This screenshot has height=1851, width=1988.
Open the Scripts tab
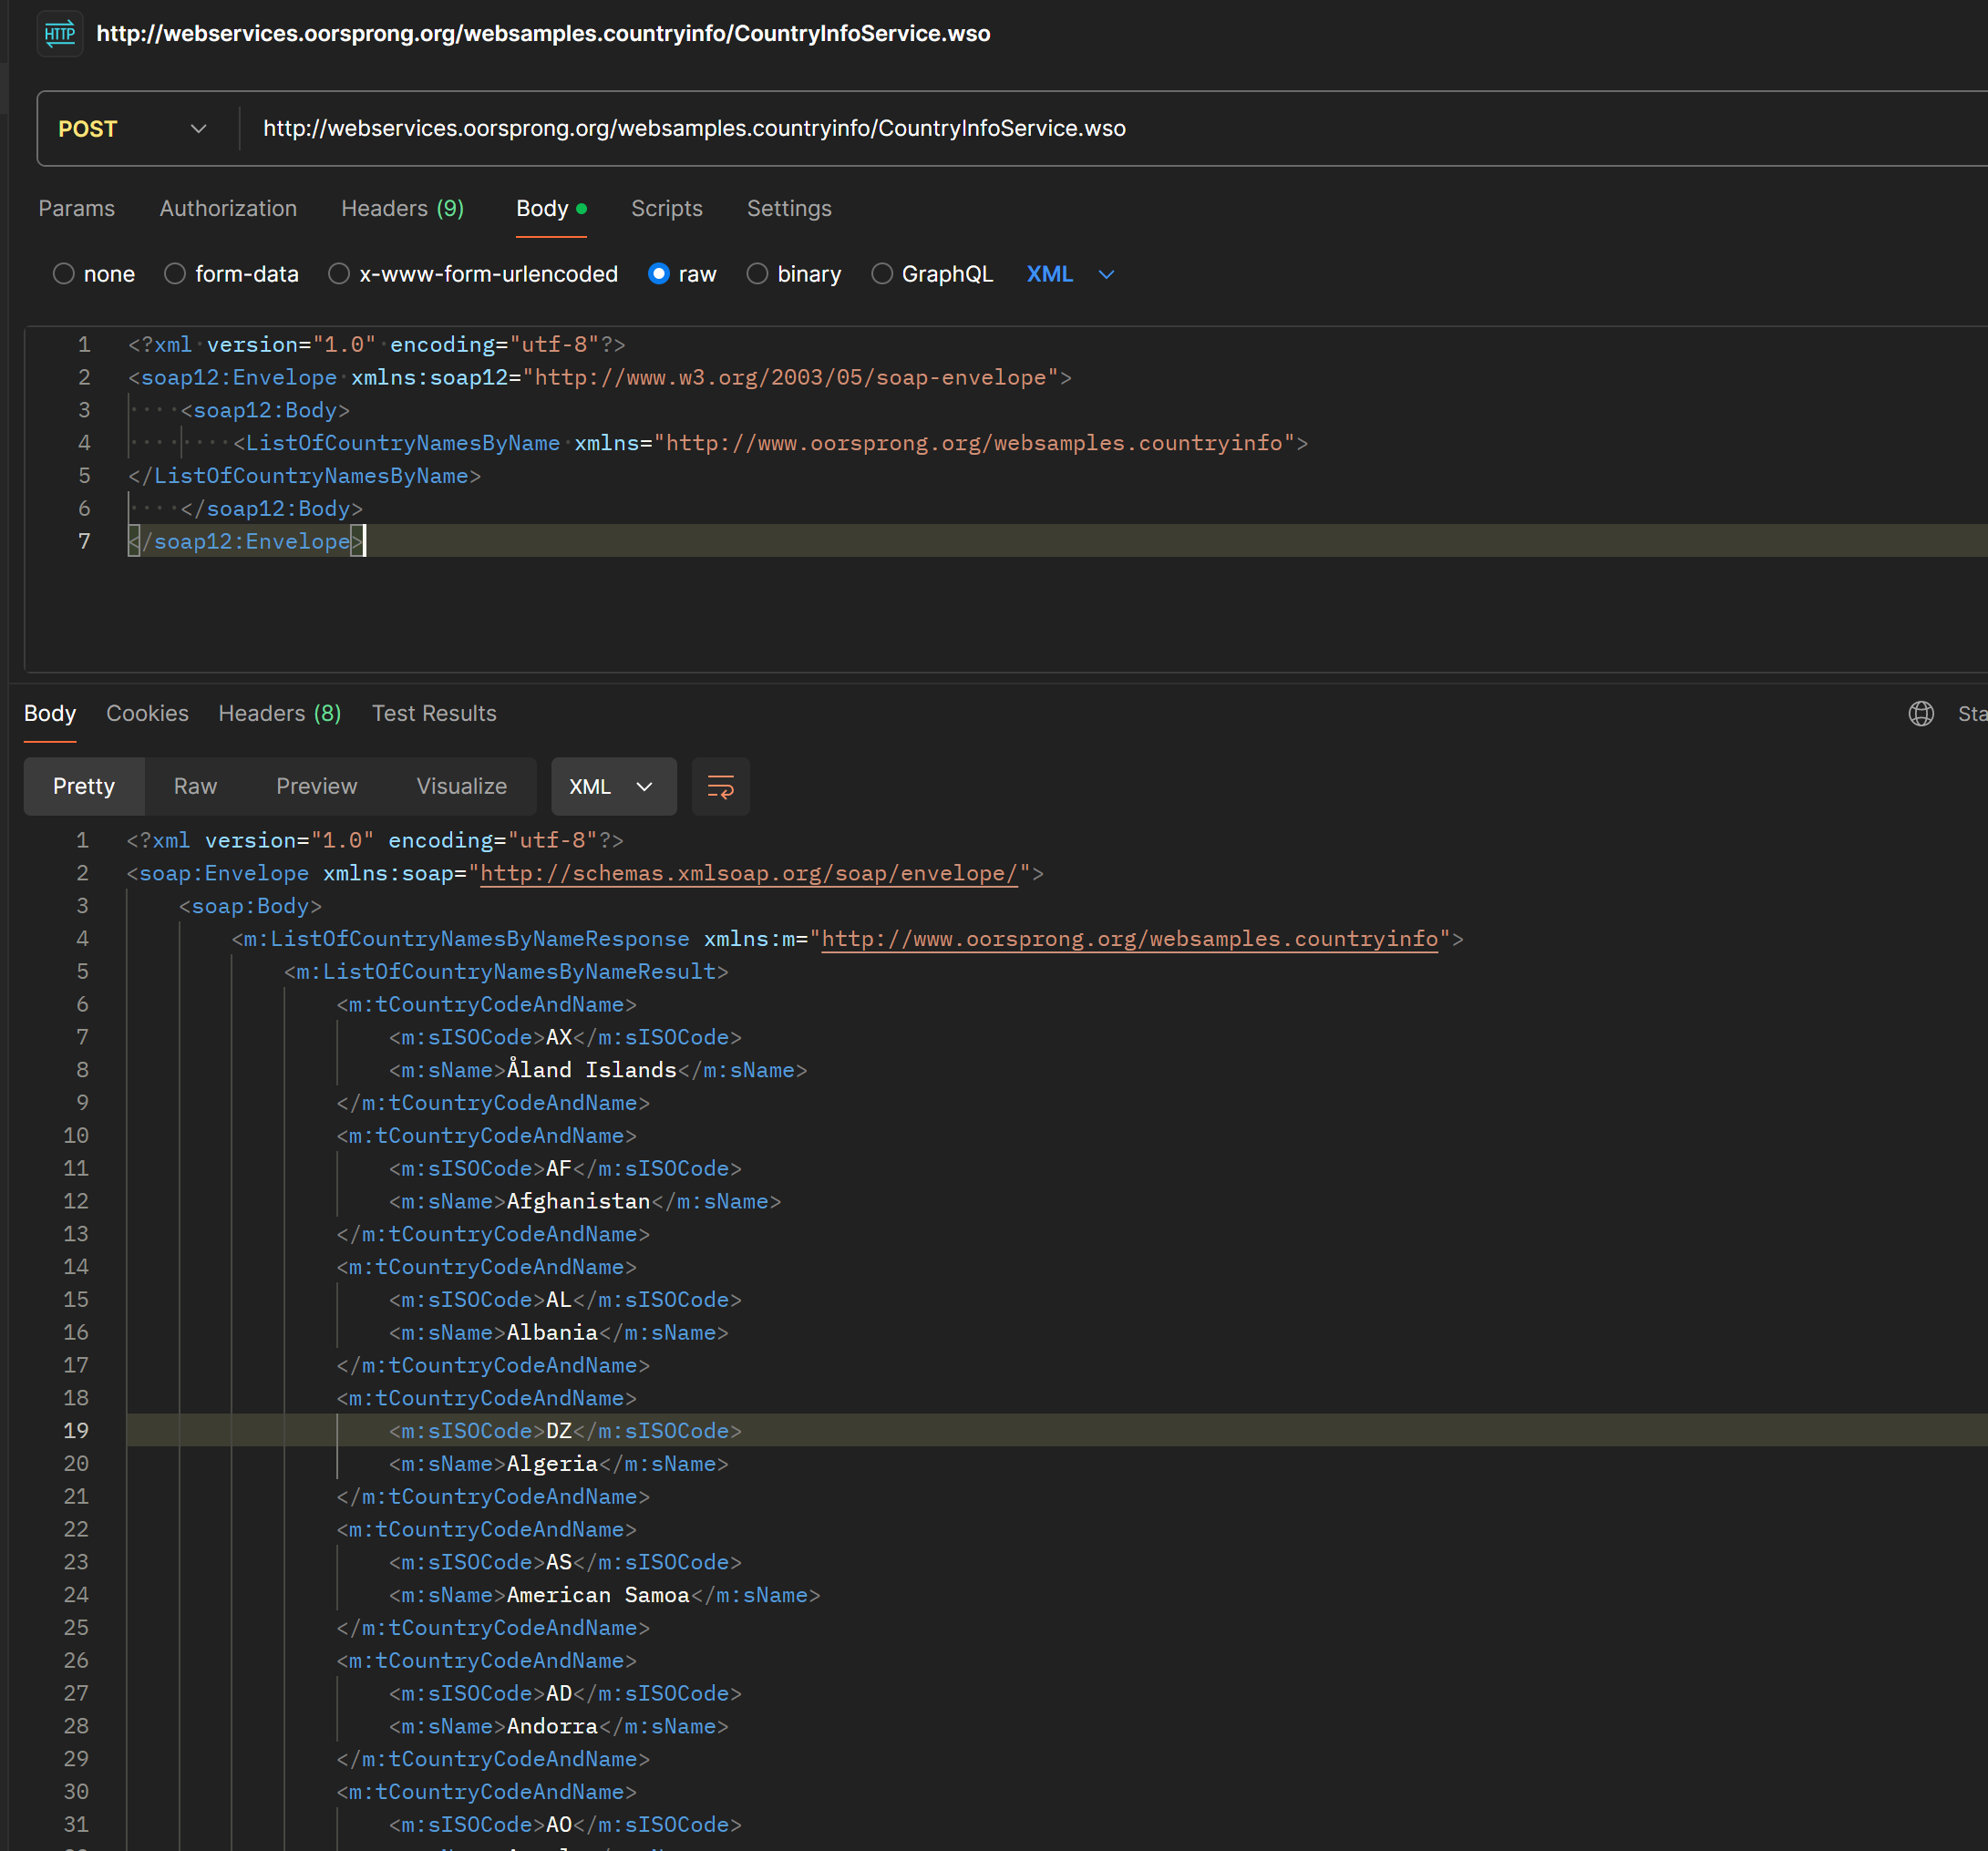pyautogui.click(x=667, y=208)
